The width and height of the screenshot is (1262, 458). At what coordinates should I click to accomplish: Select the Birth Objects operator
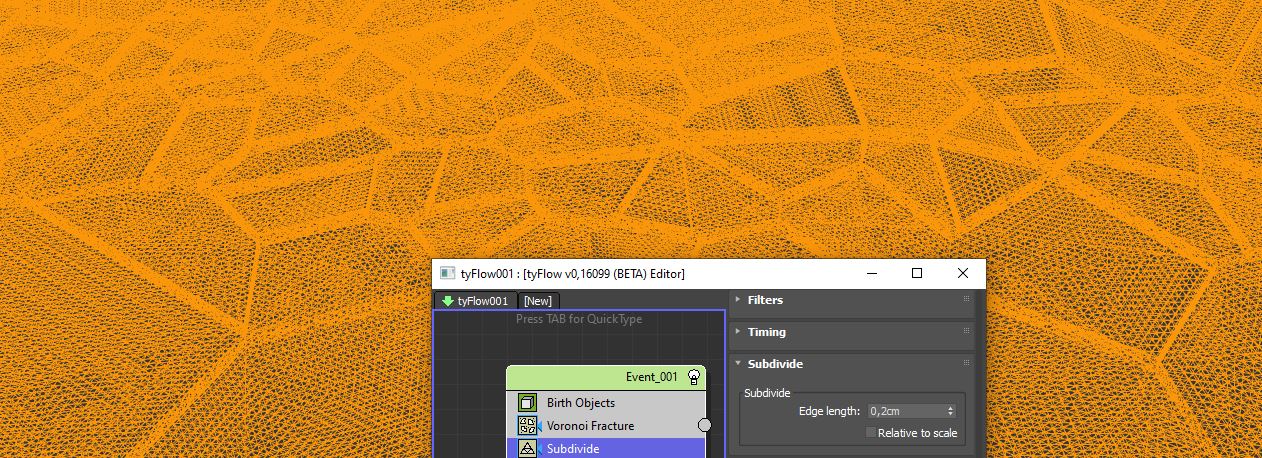[581, 403]
